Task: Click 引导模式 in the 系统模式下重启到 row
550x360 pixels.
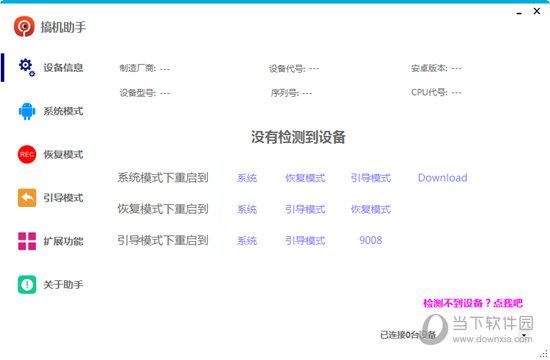Action: pyautogui.click(x=371, y=178)
